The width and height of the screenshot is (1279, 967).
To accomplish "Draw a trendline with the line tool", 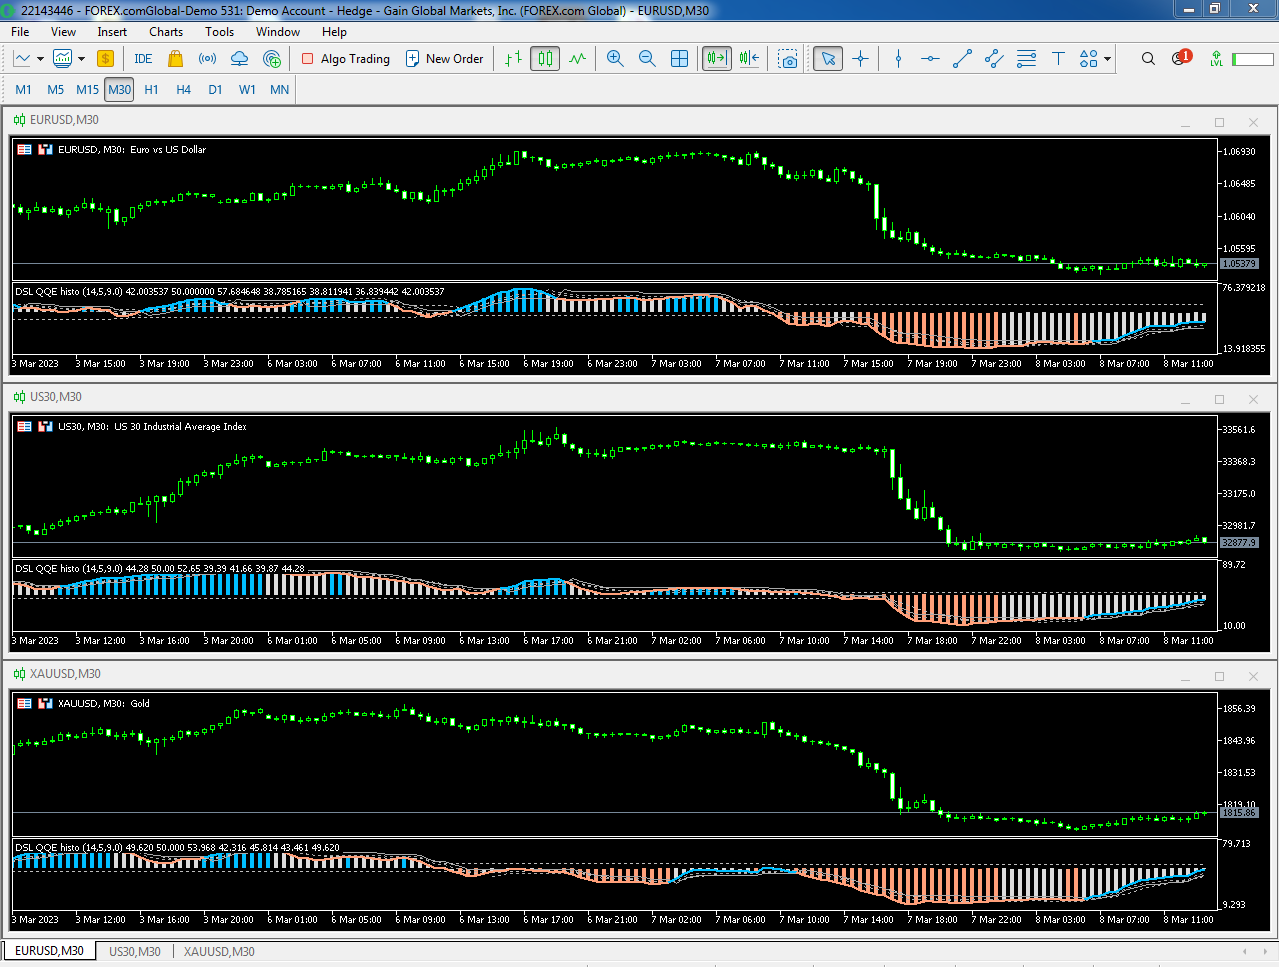I will (x=962, y=59).
